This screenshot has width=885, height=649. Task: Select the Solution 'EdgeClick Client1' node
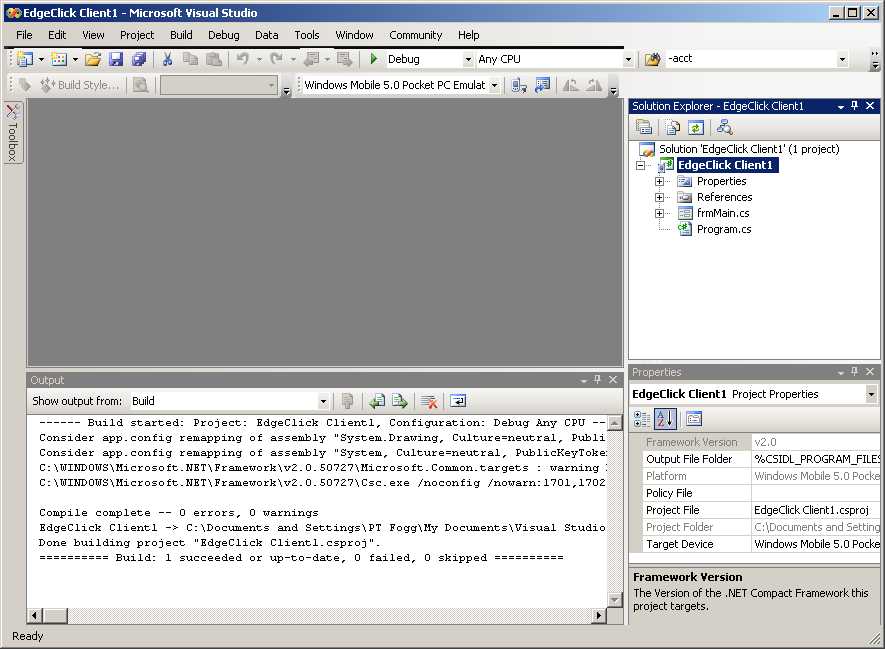pos(749,149)
